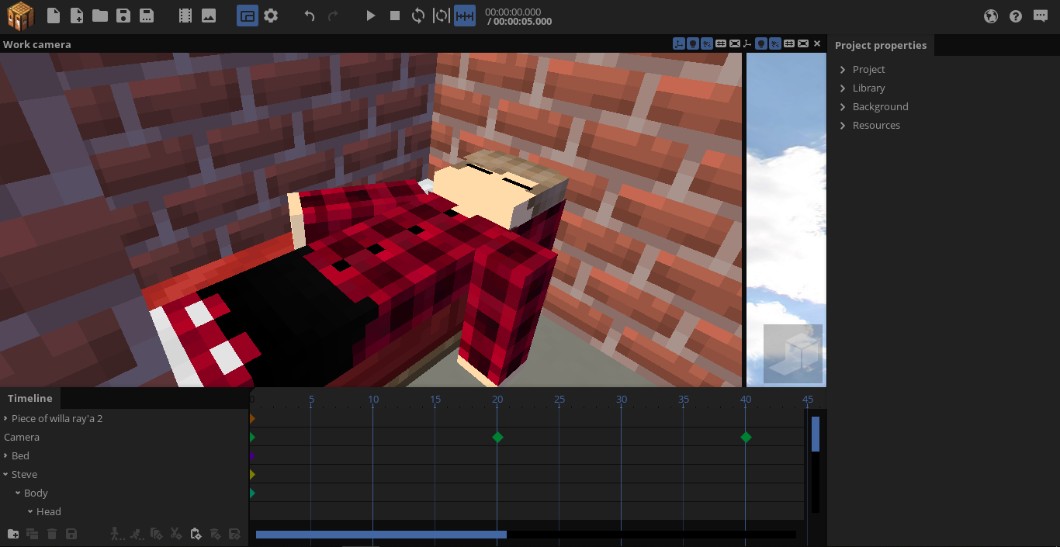This screenshot has height=547, width=1060.
Task: Switch to the Timeline tab
Action: click(30, 398)
